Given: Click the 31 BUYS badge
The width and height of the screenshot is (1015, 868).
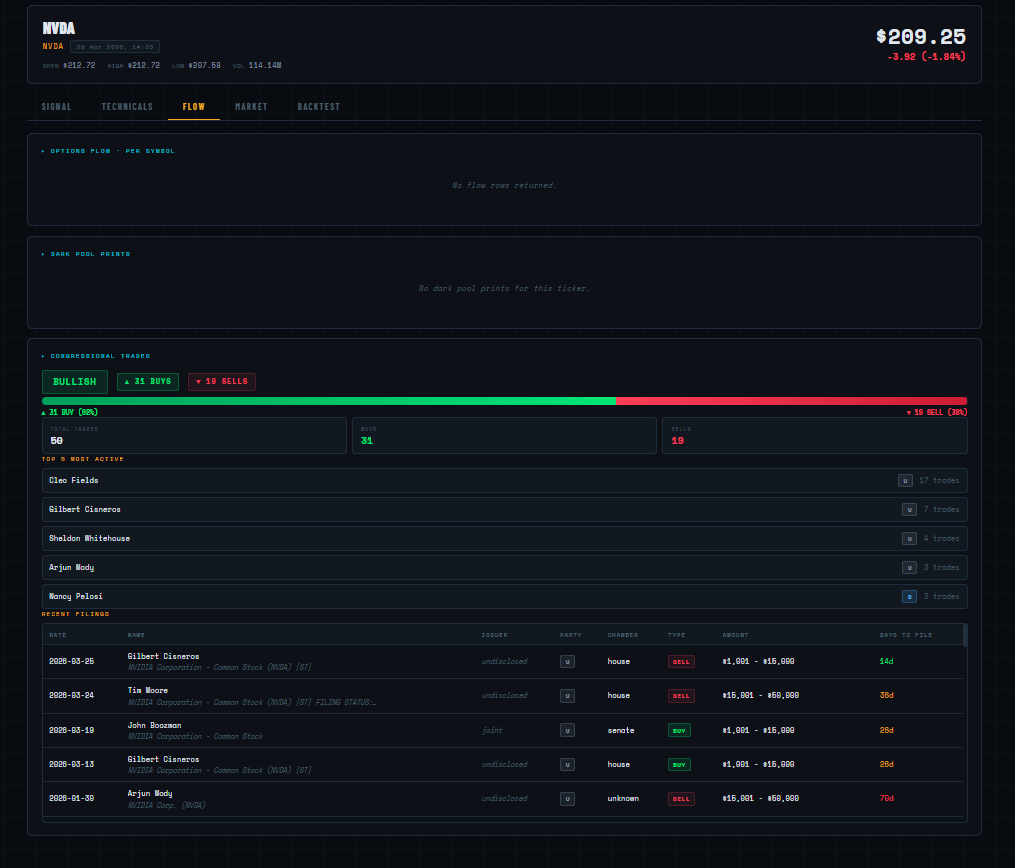Looking at the screenshot, I should [x=148, y=382].
